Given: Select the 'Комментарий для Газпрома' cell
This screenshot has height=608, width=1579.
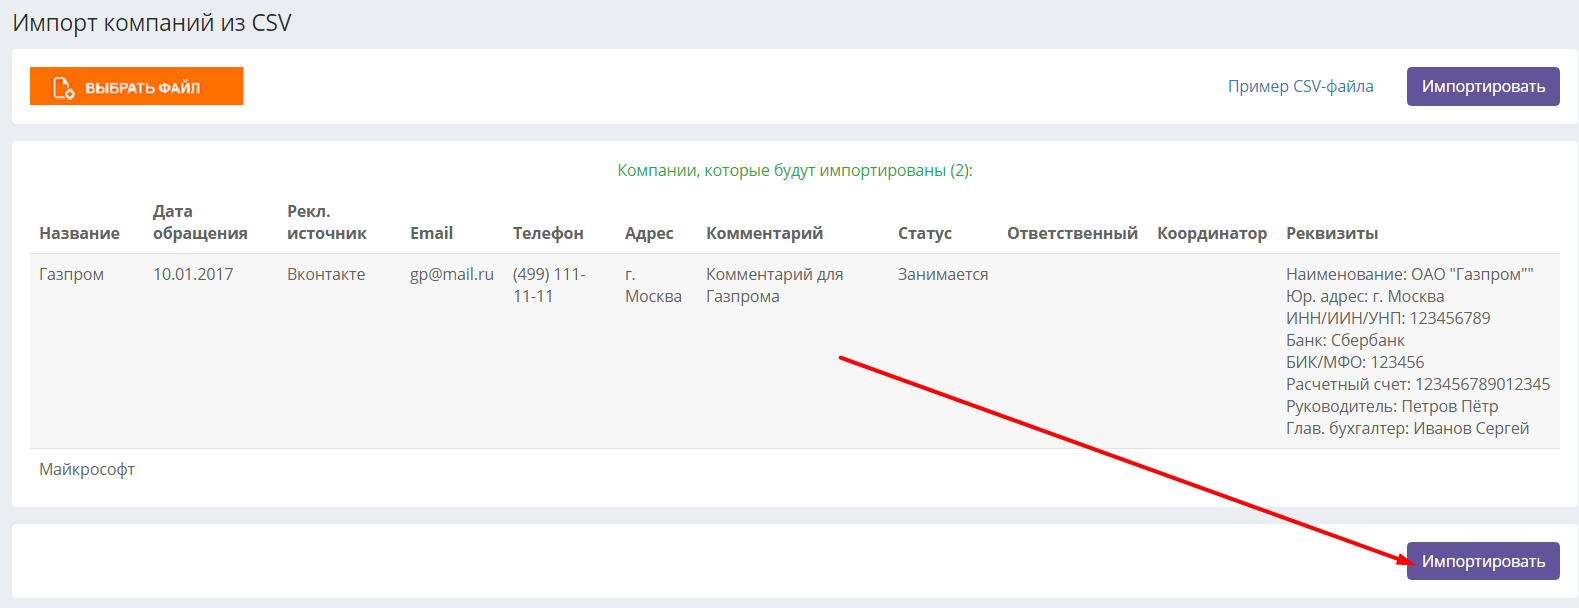Looking at the screenshot, I should pos(774,285).
